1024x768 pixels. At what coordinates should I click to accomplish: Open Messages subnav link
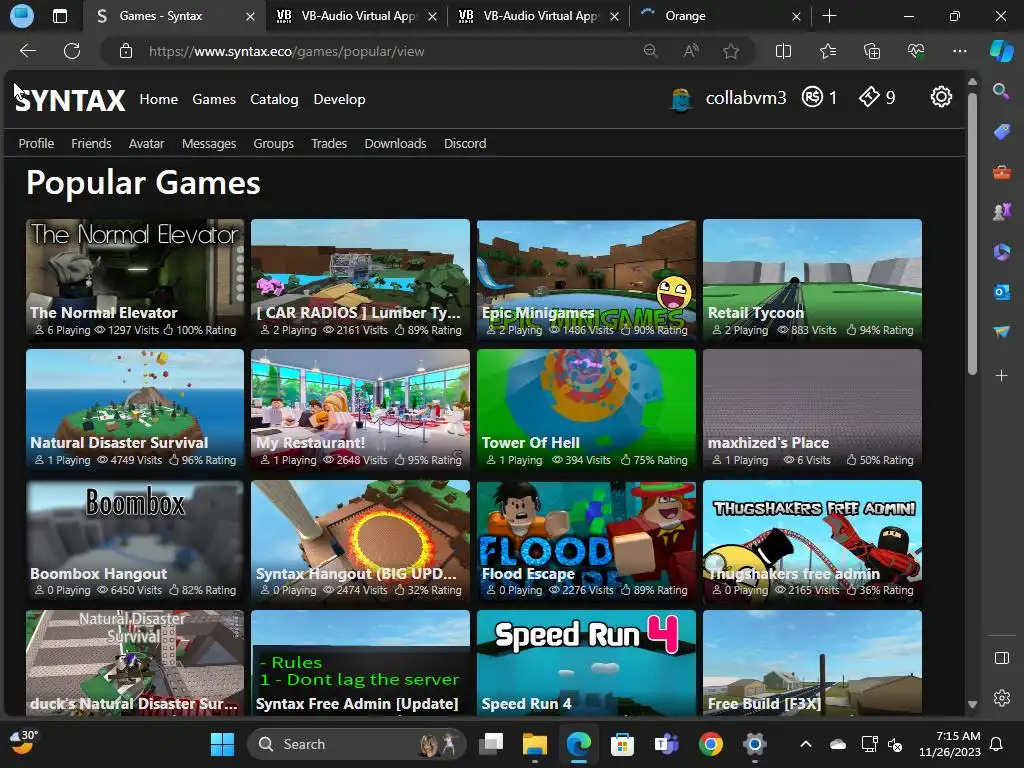(x=209, y=143)
